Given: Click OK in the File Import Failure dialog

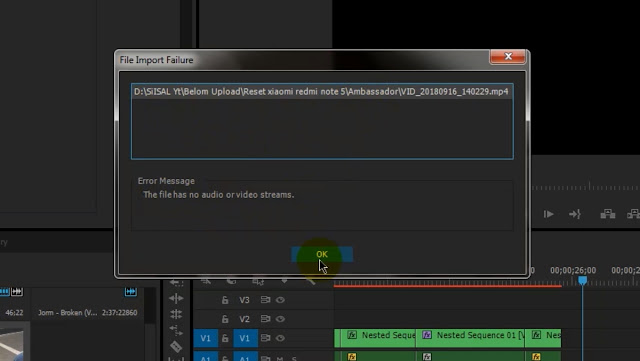Looking at the screenshot, I should 322,254.
